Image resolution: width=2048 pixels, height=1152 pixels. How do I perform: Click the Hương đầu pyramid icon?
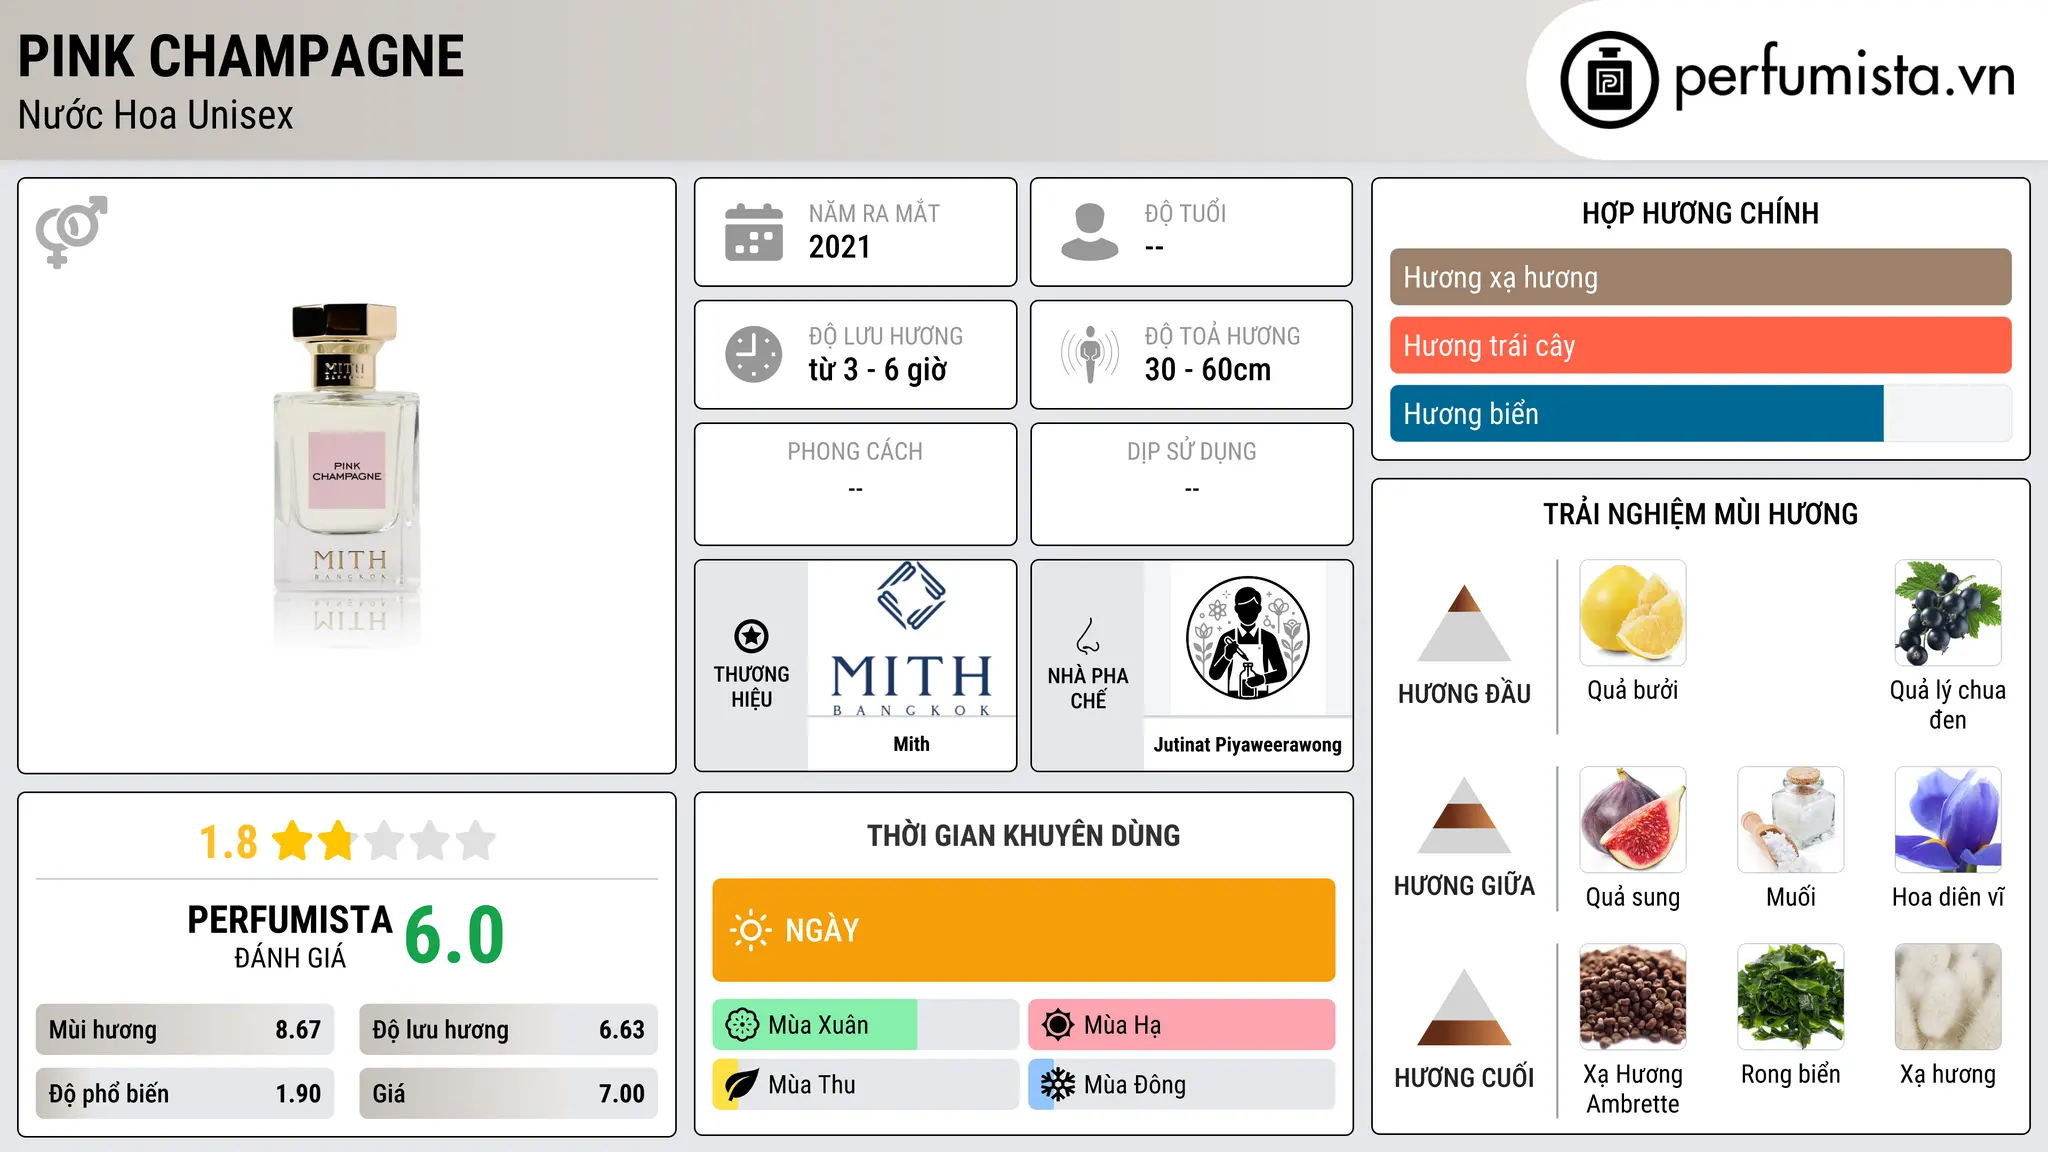click(x=1464, y=623)
